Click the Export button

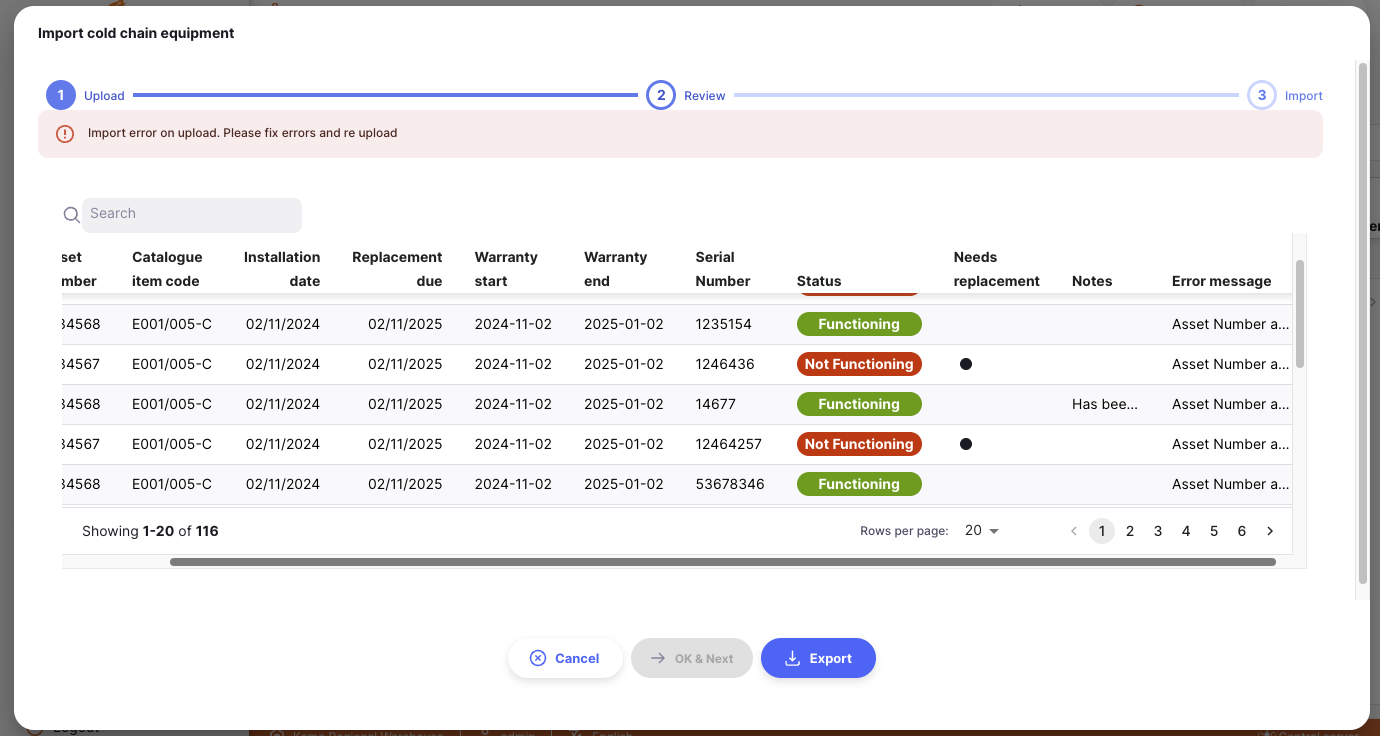tap(818, 658)
